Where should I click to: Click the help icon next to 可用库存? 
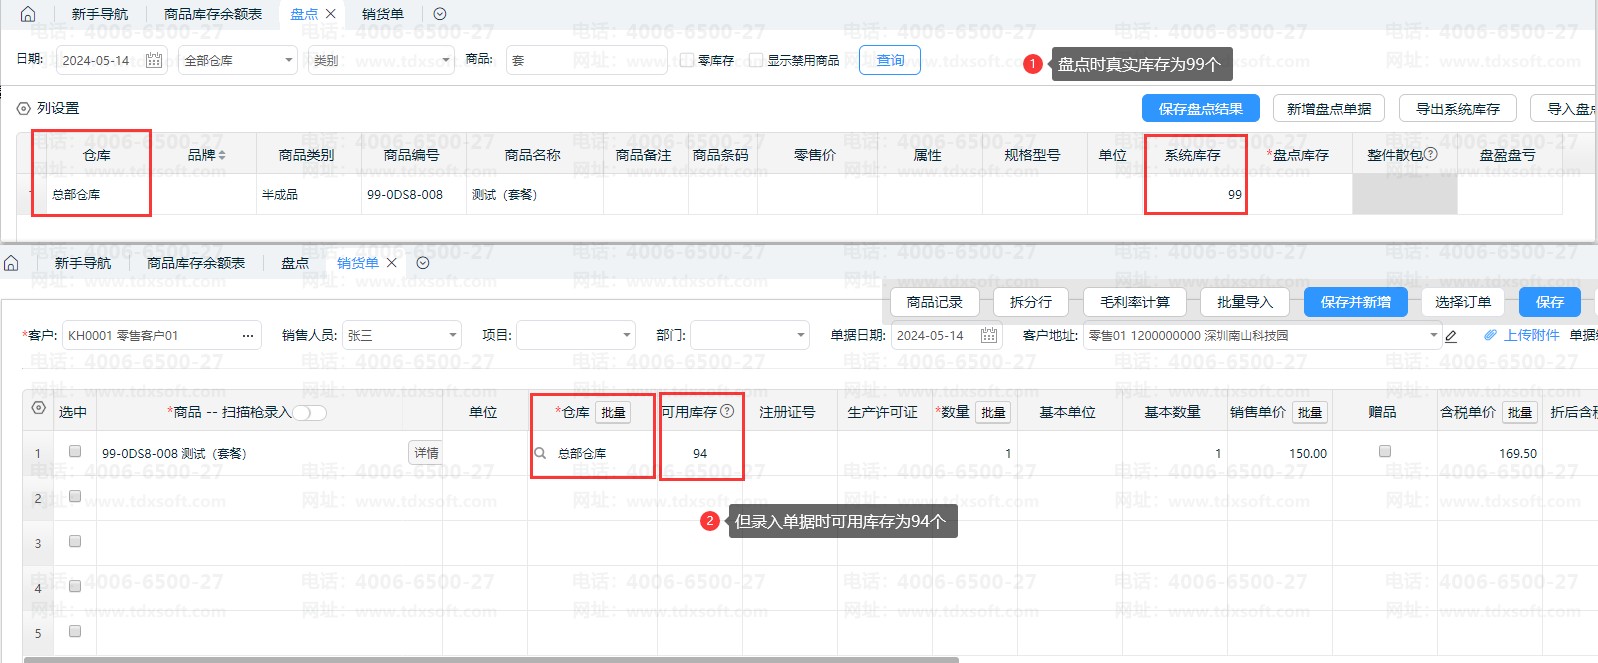coord(727,411)
